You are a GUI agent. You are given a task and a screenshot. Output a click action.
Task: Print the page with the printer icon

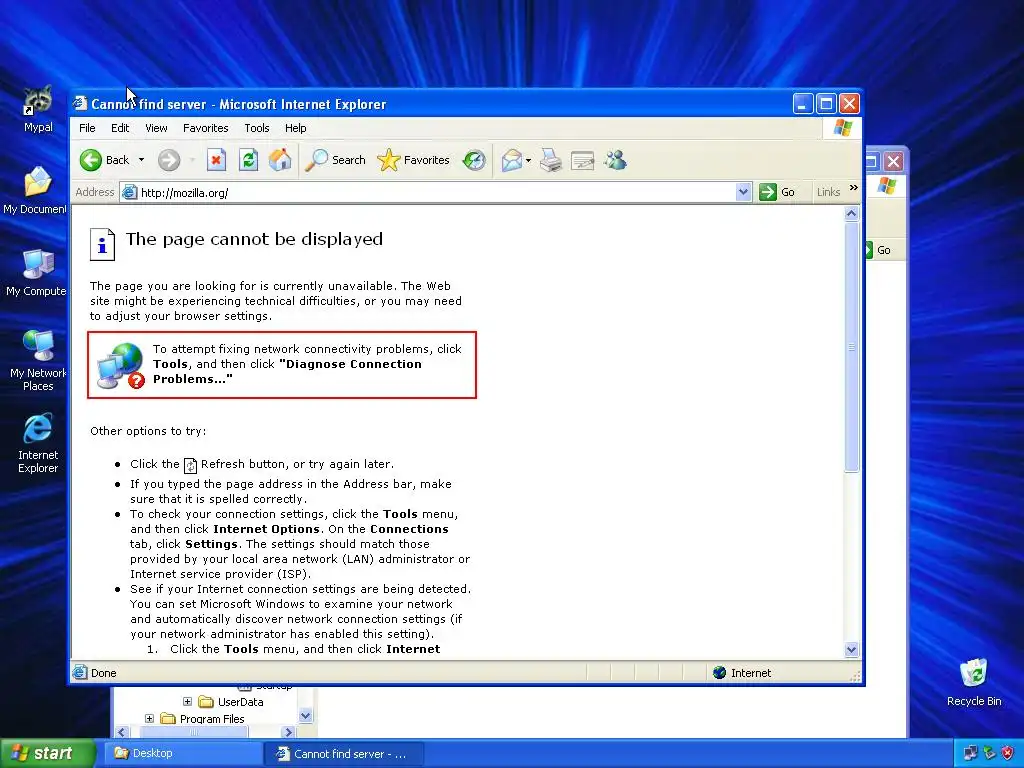551,160
